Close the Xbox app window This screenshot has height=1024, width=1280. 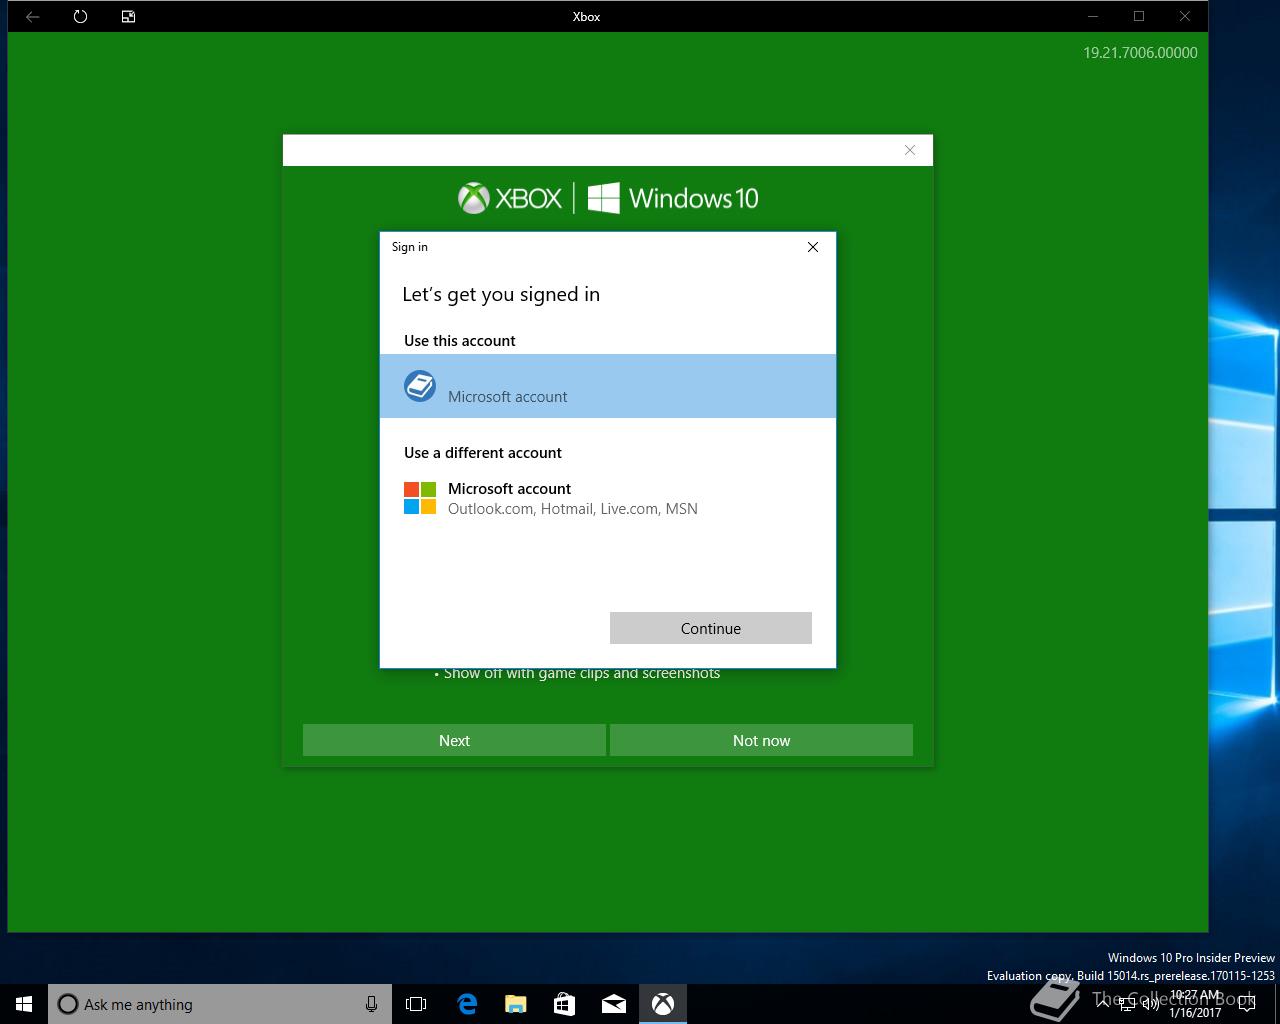tap(1185, 16)
